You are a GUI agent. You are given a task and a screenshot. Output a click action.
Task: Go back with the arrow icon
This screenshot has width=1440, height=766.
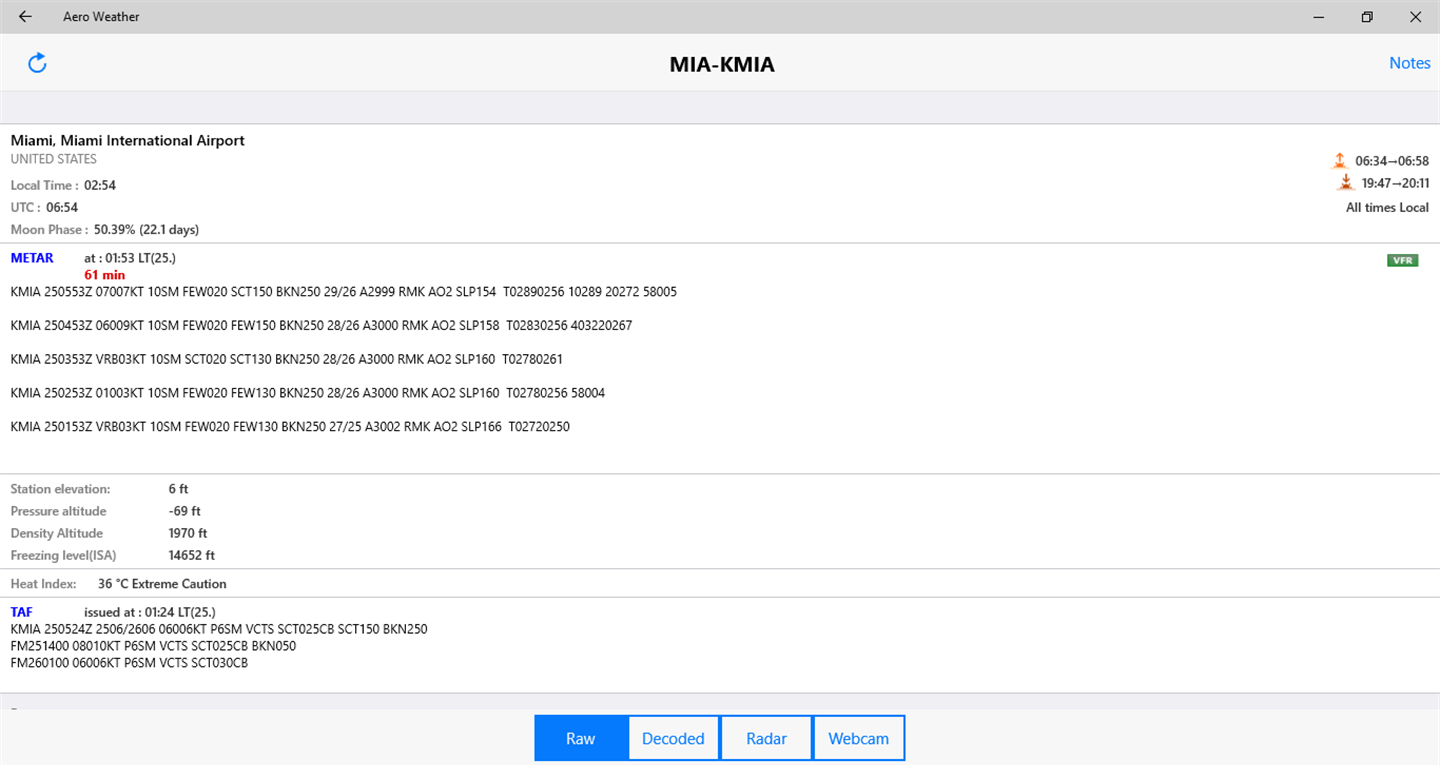pos(25,17)
